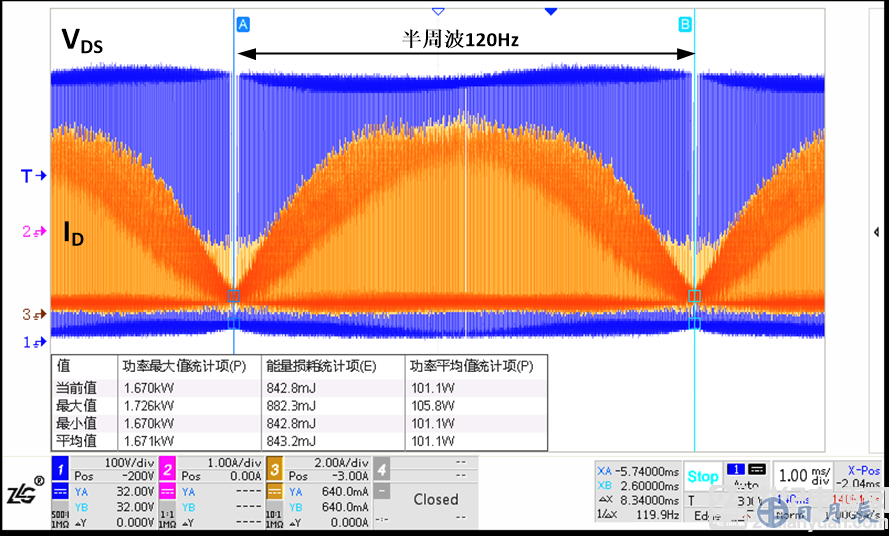Click cursor B marker at top
The height and width of the screenshot is (536, 889).
(x=685, y=24)
